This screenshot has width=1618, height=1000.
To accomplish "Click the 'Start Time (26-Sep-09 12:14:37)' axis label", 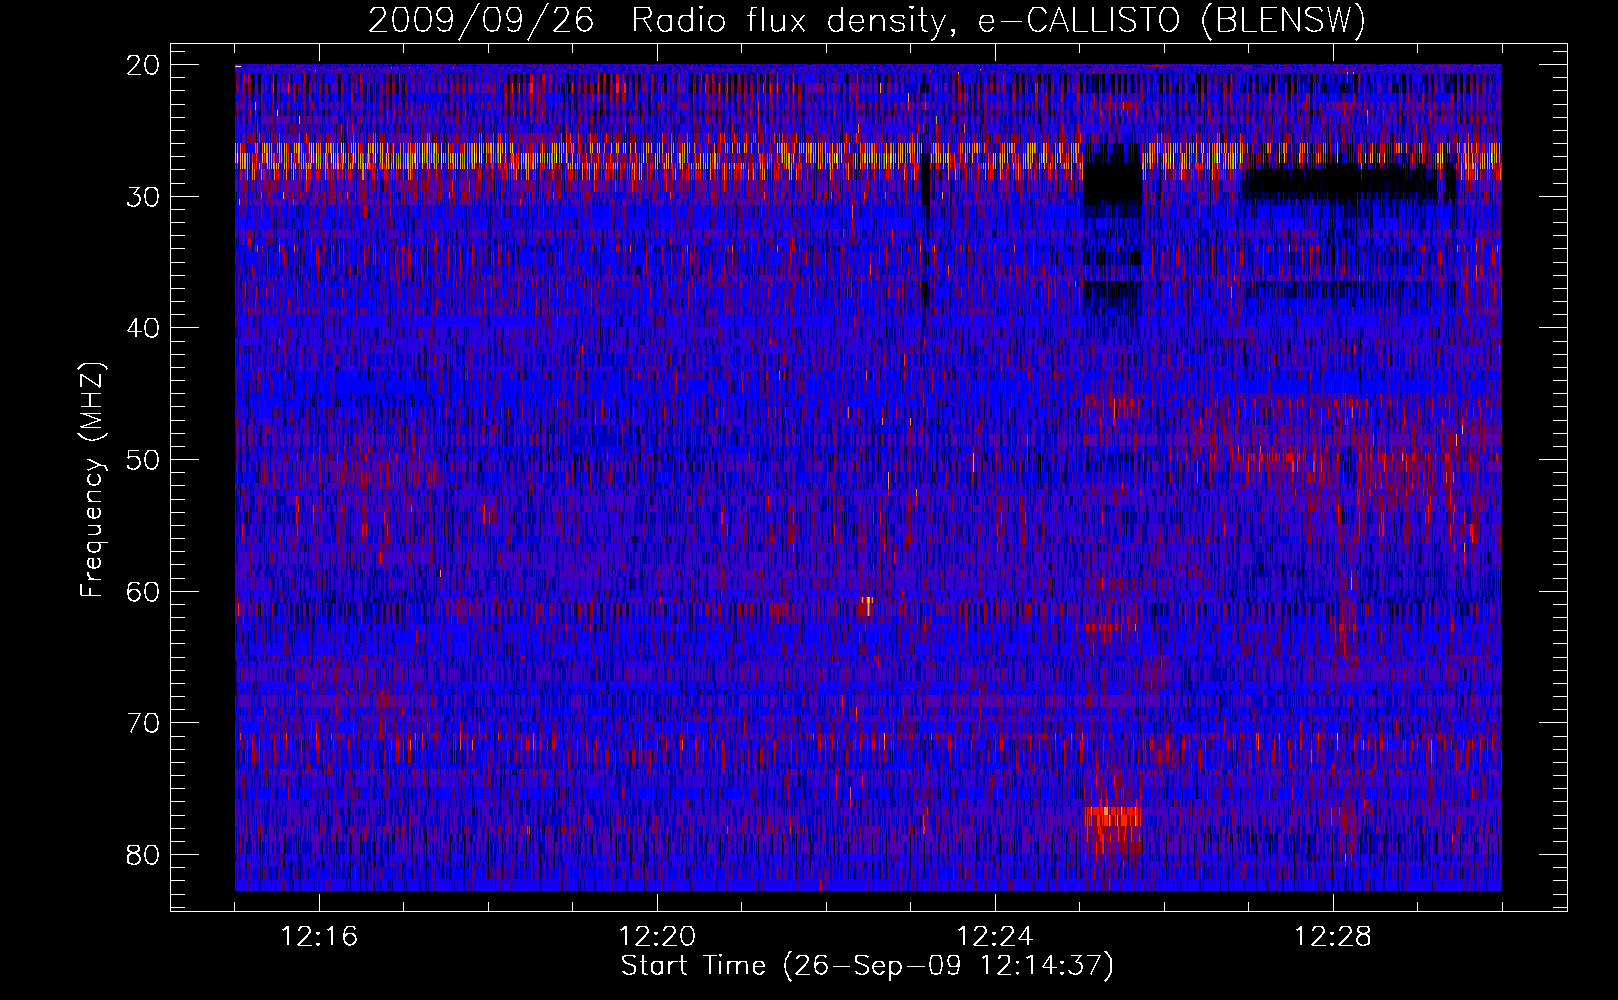I will (867, 965).
